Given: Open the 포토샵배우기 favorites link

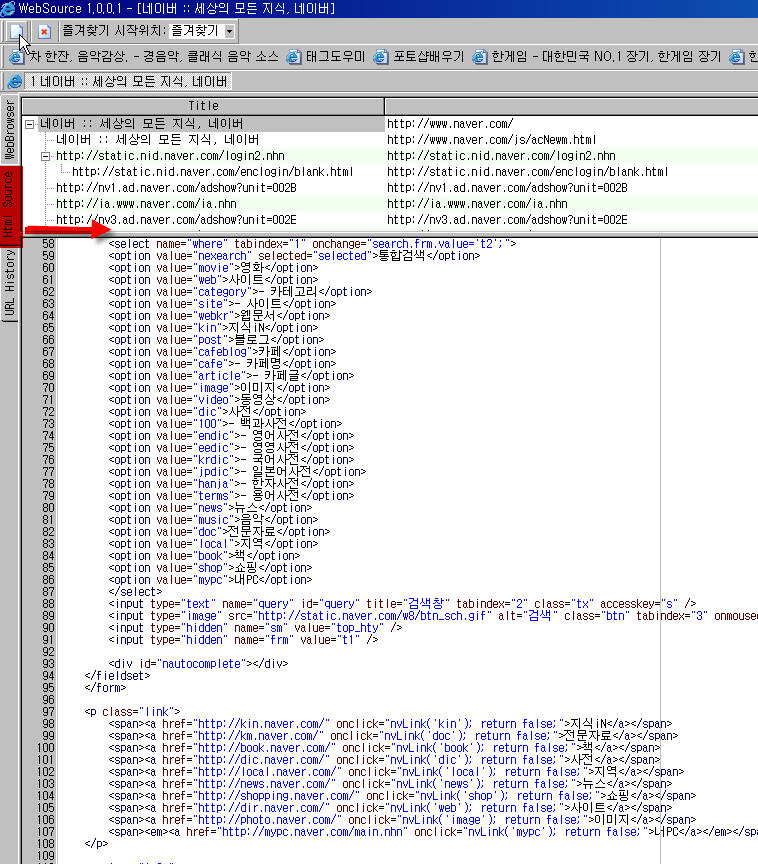Looking at the screenshot, I should (x=429, y=57).
